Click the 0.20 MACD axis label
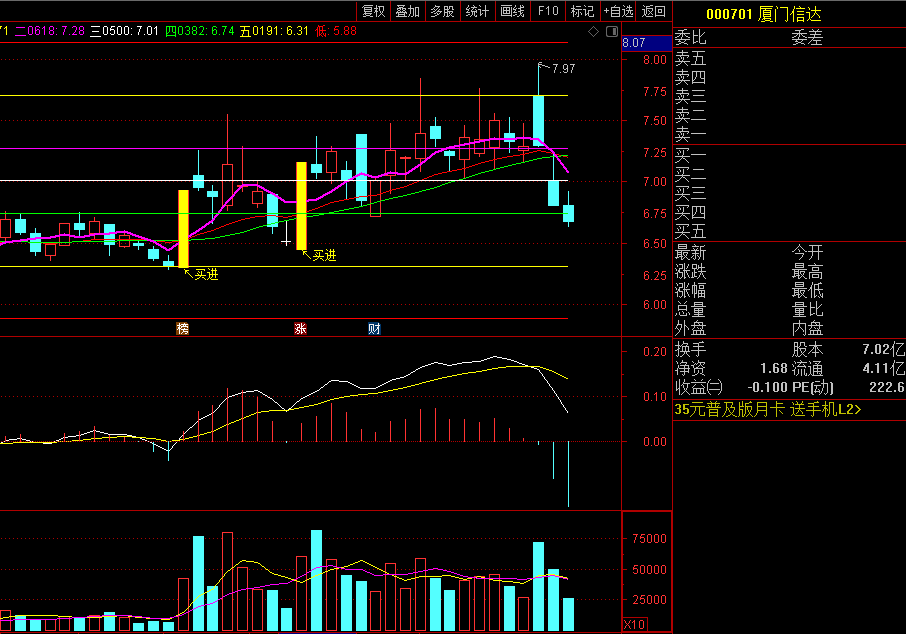The height and width of the screenshot is (634, 906). click(655, 352)
